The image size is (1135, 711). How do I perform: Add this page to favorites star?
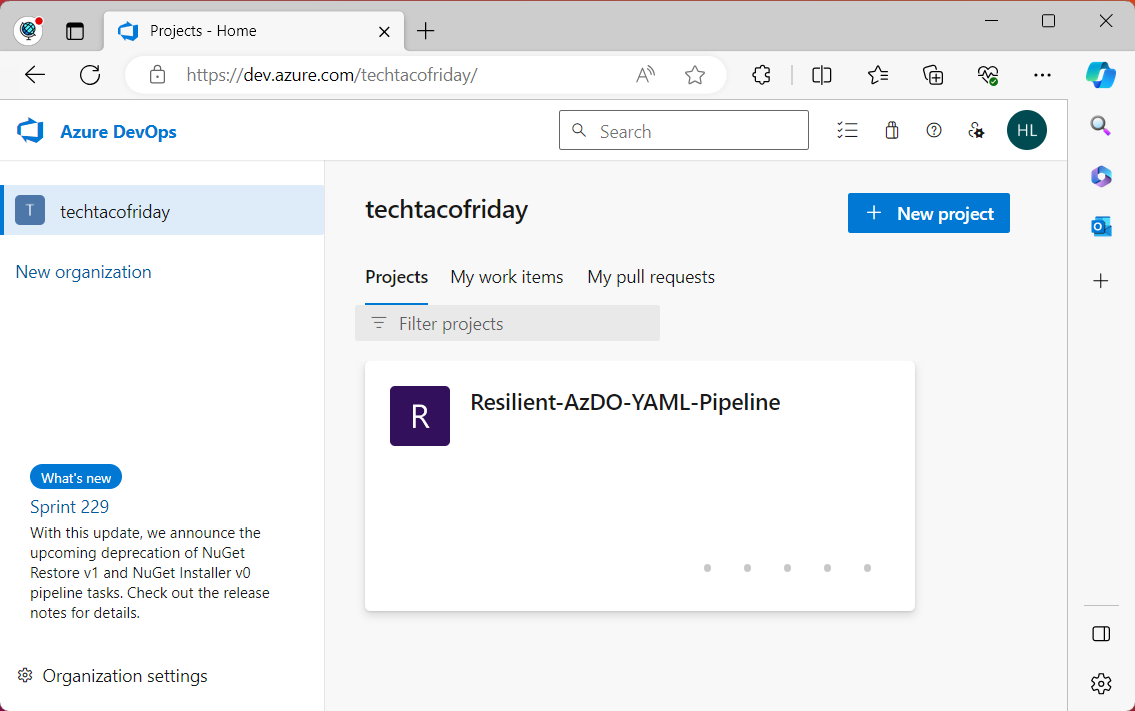pos(695,75)
